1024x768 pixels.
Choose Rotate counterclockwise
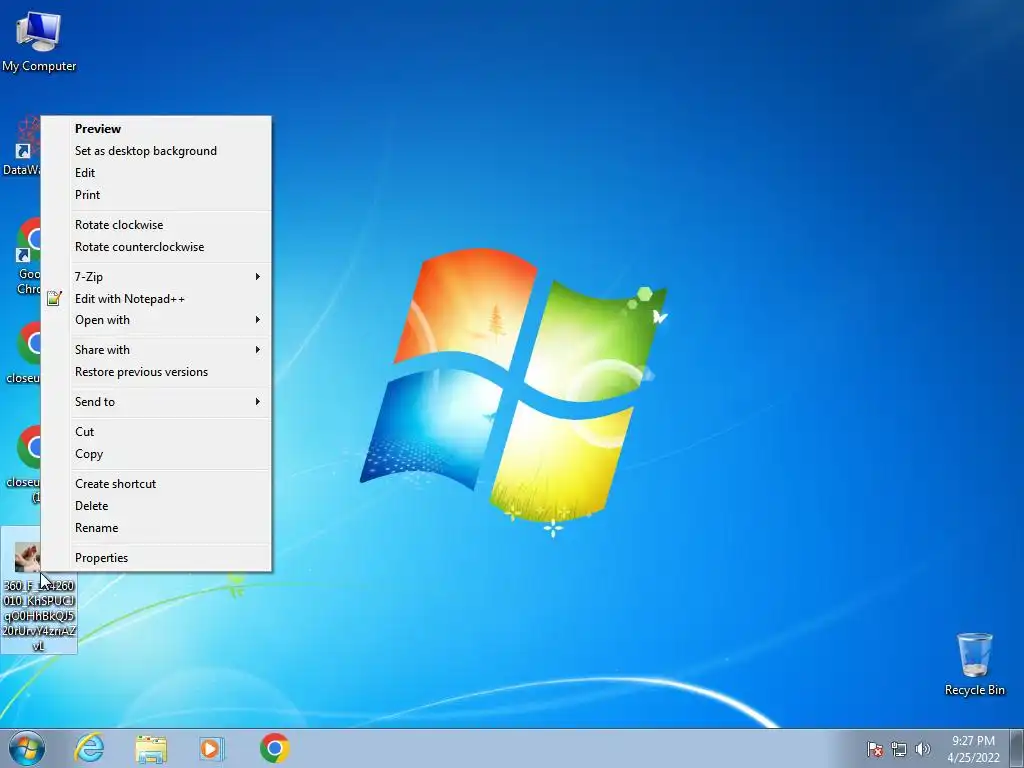click(x=156, y=247)
